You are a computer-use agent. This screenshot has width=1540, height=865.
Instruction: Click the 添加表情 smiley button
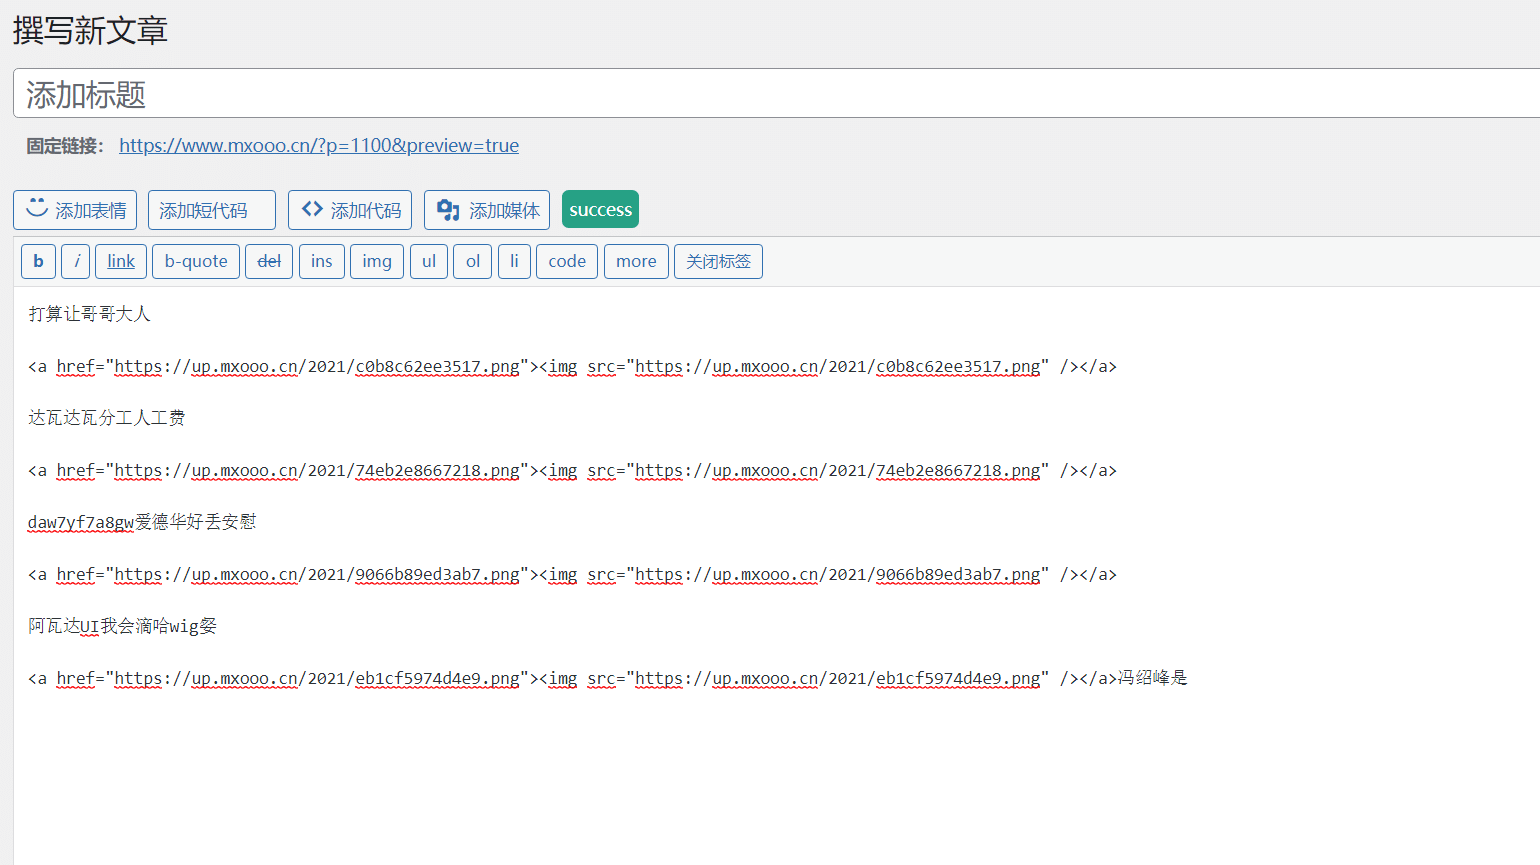(x=75, y=210)
